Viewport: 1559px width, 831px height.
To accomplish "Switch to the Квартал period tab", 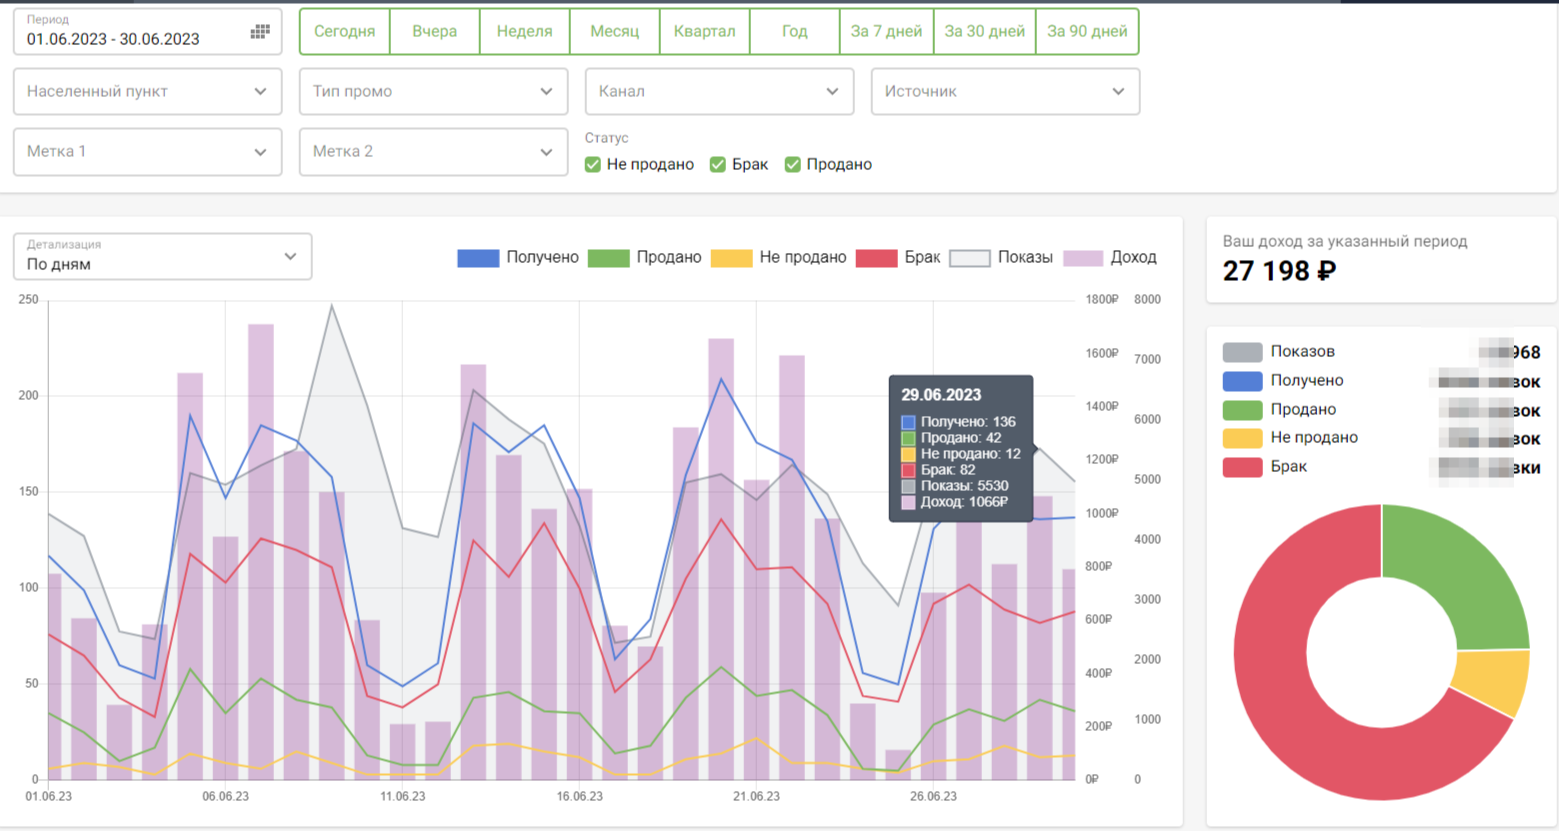I will 704,32.
